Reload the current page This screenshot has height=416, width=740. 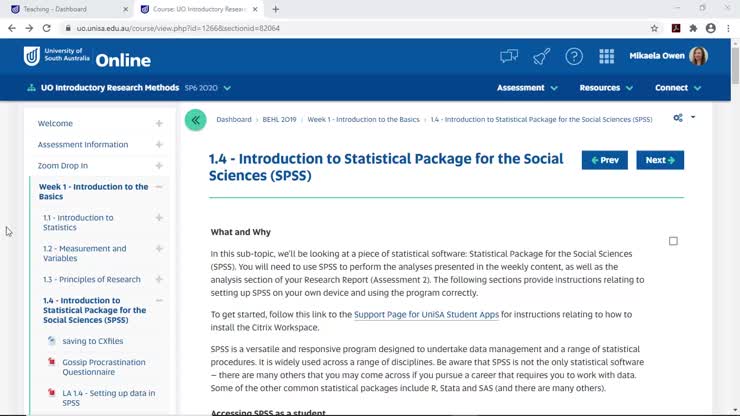point(46,28)
